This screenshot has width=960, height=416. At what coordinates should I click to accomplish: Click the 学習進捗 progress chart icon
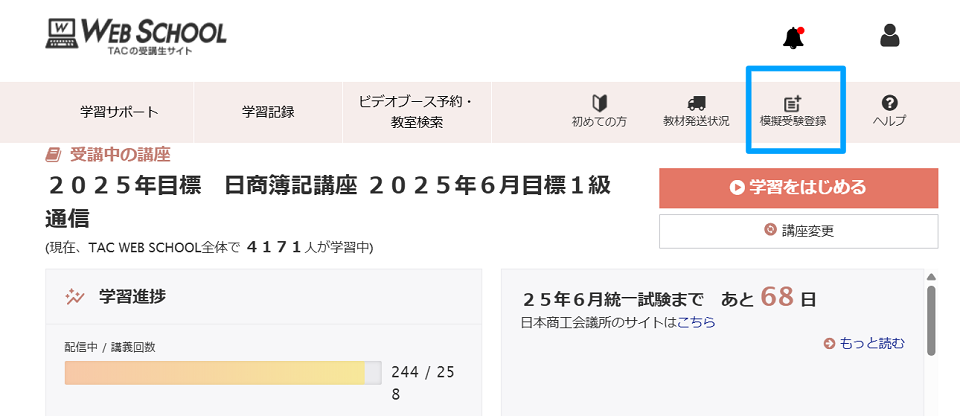tap(74, 296)
